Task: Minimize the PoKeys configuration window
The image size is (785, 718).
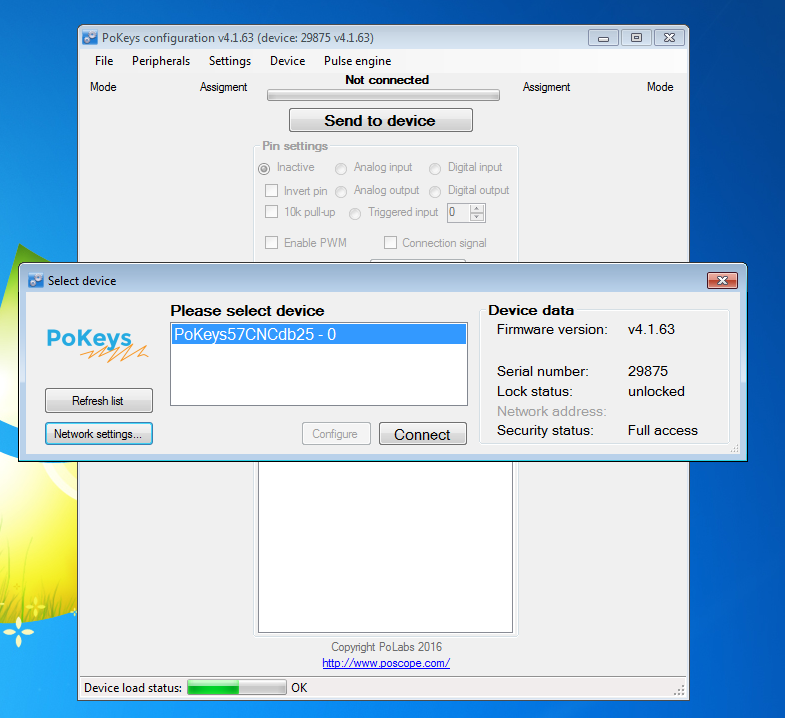Action: pos(603,38)
